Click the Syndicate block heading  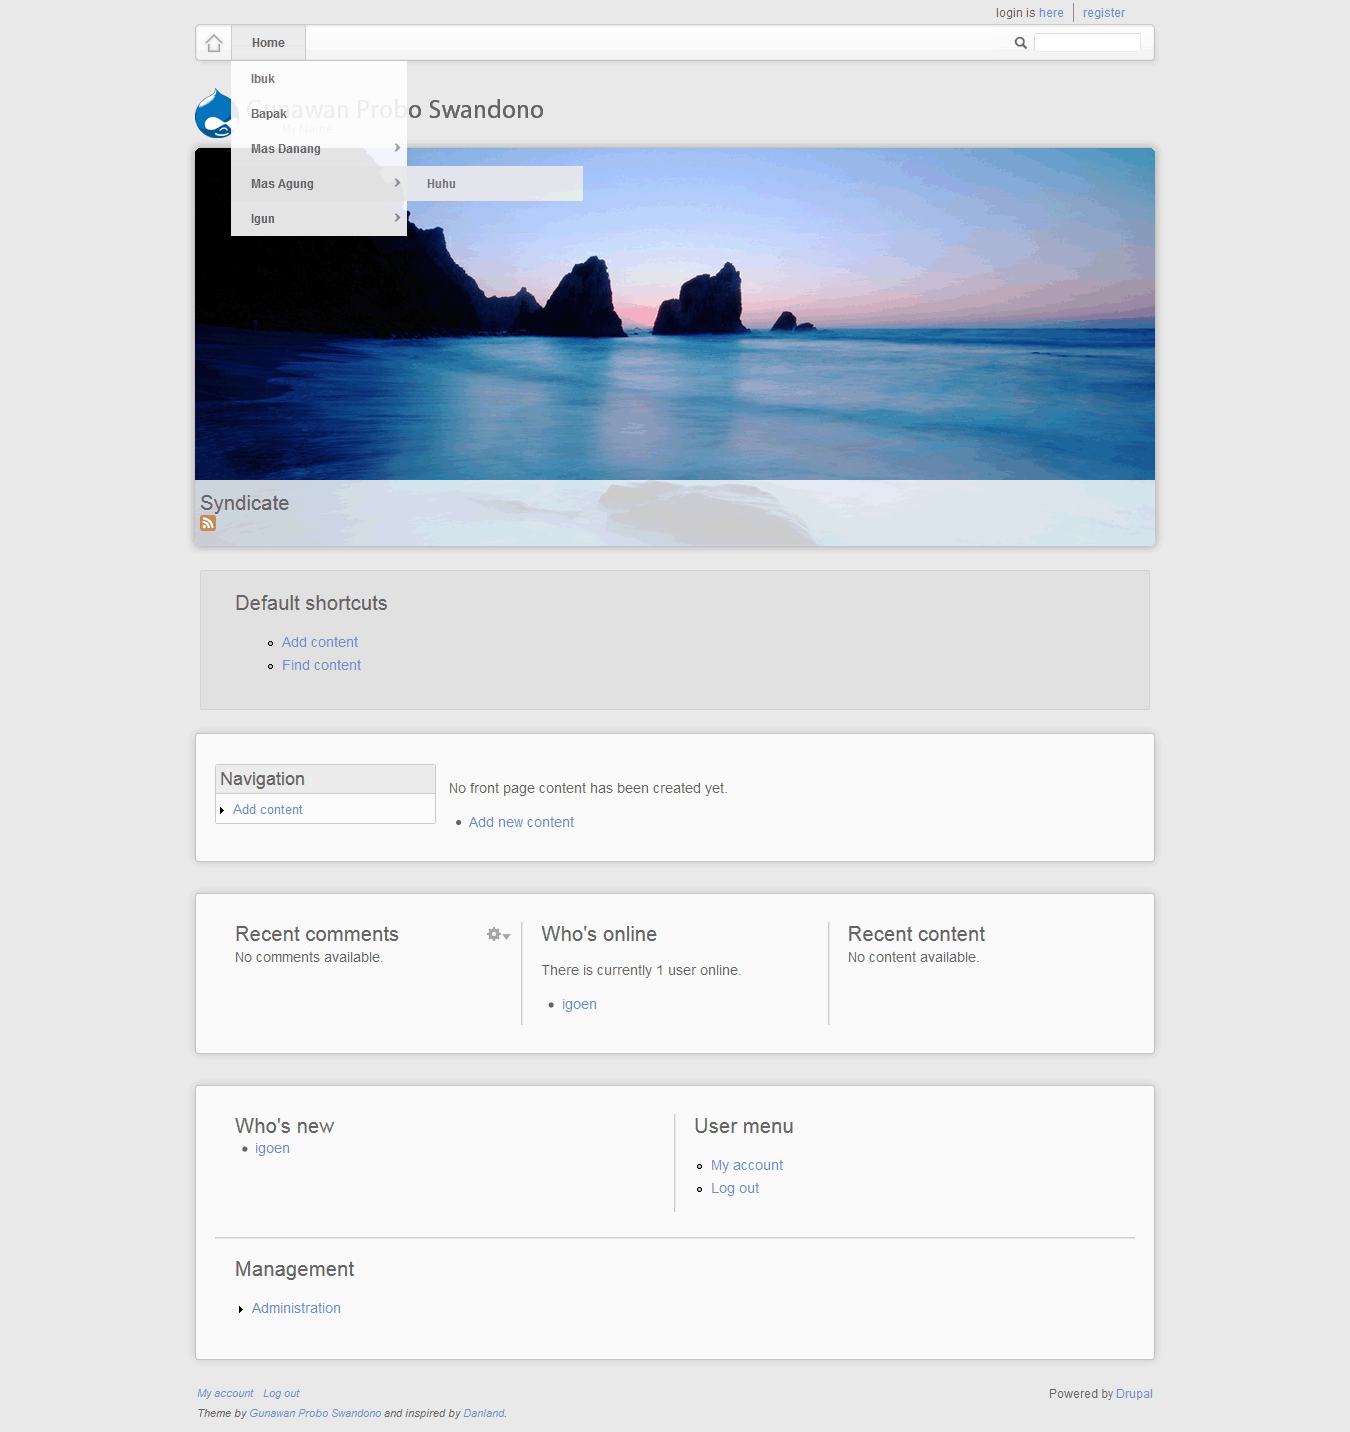(x=244, y=503)
